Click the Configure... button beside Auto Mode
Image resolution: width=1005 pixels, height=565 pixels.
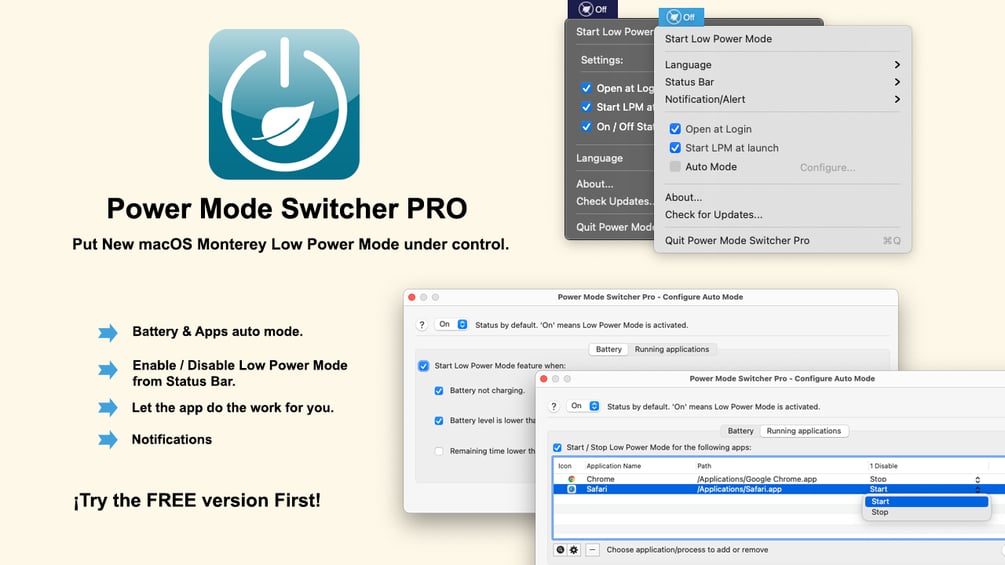click(x=827, y=167)
